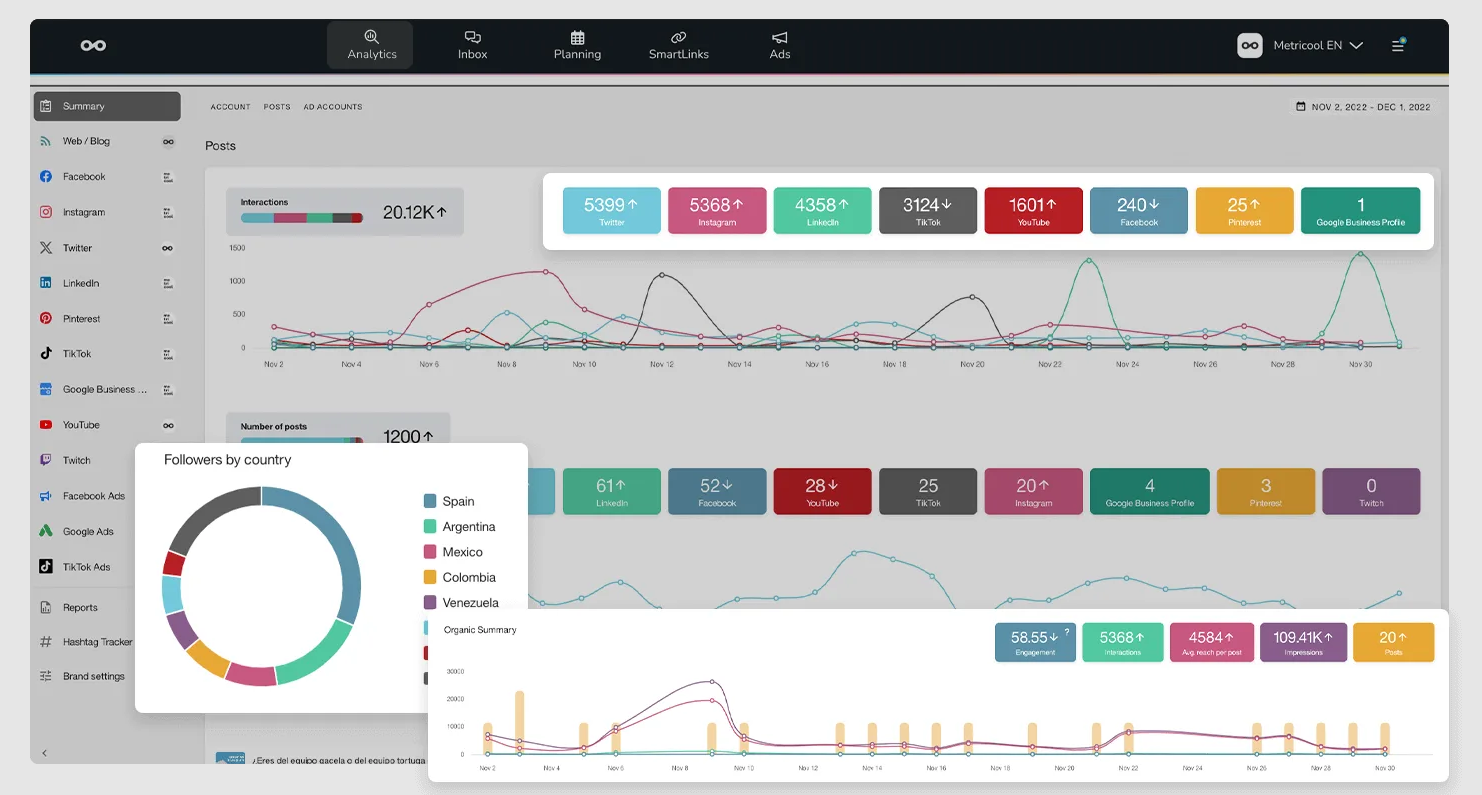
Task: Click the Google Ads icon
Action: pos(46,531)
